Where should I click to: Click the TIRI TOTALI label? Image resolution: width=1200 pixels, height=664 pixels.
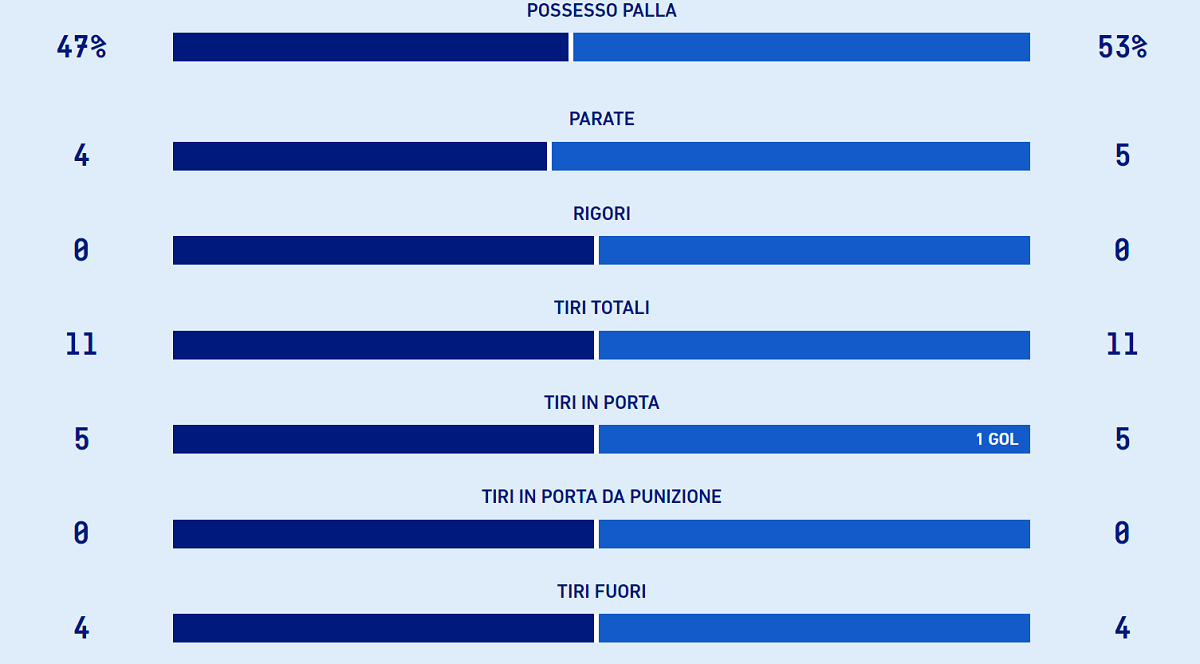pyautogui.click(x=601, y=308)
